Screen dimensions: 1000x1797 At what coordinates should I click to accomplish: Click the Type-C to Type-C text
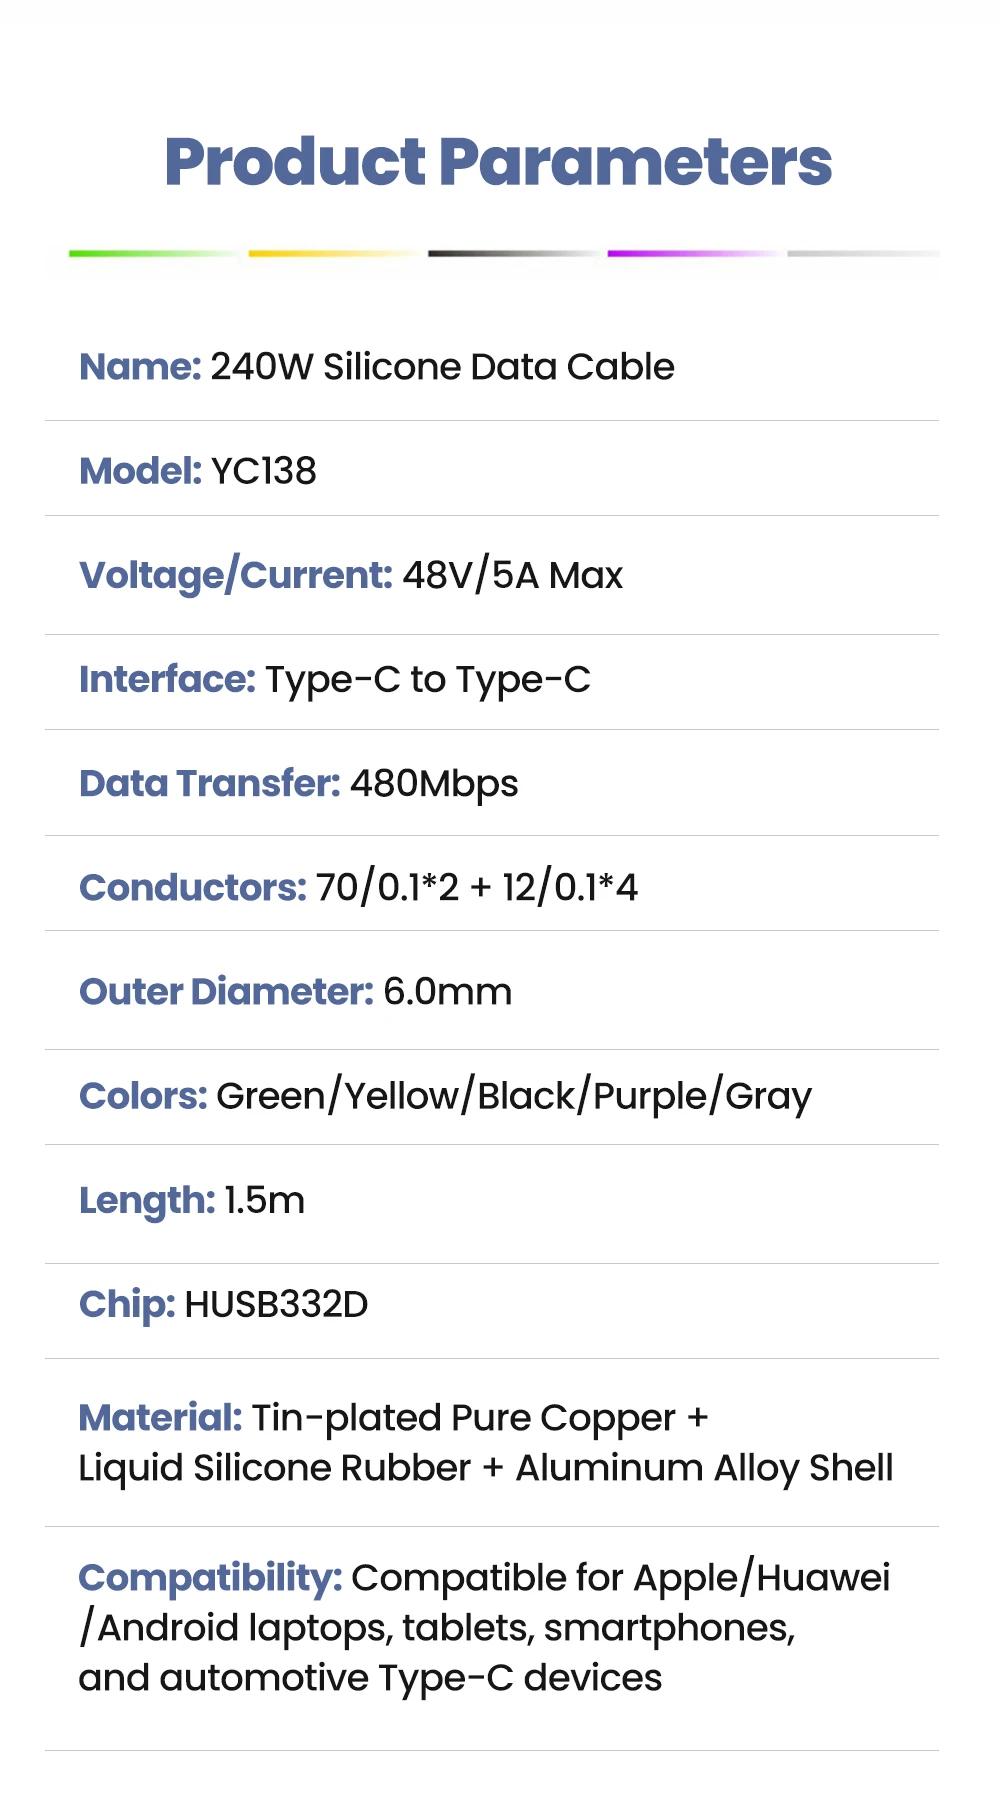(427, 680)
